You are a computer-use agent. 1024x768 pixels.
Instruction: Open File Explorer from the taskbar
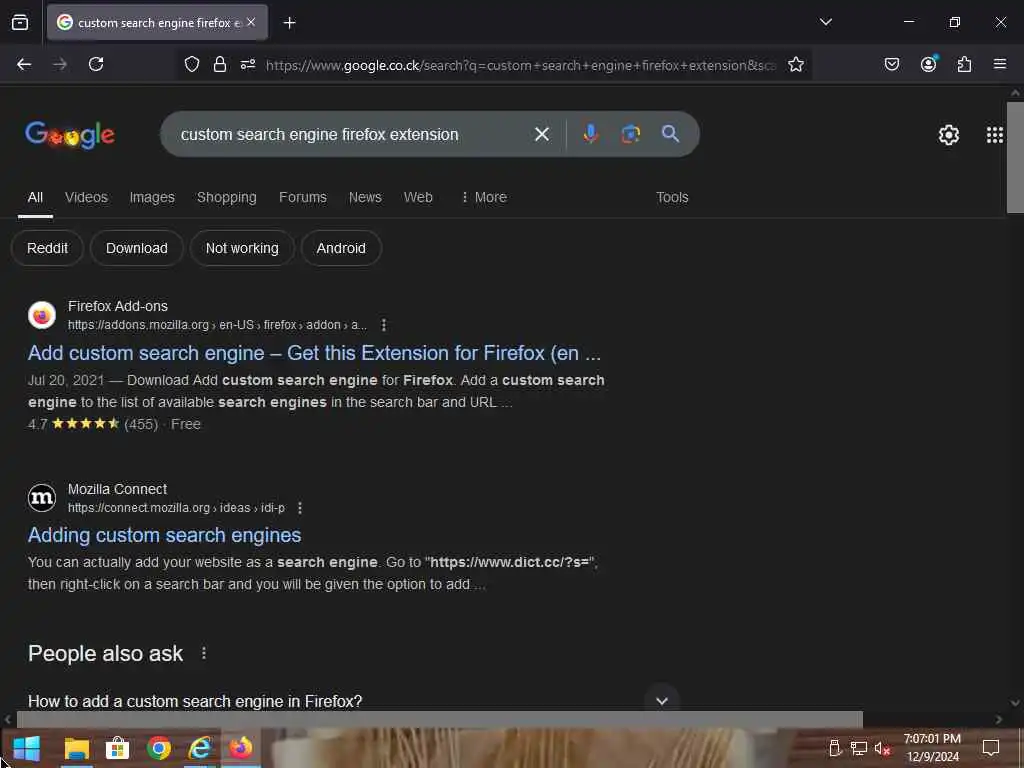76,748
